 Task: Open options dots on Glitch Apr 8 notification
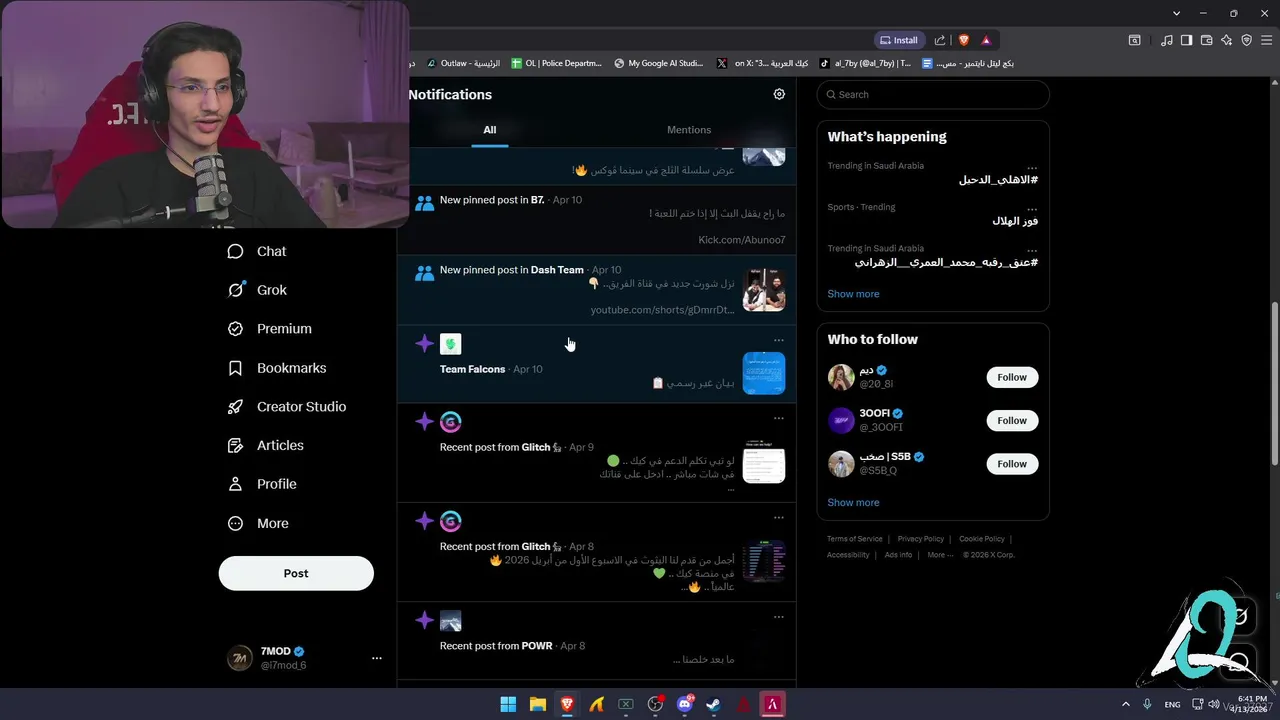pos(779,517)
